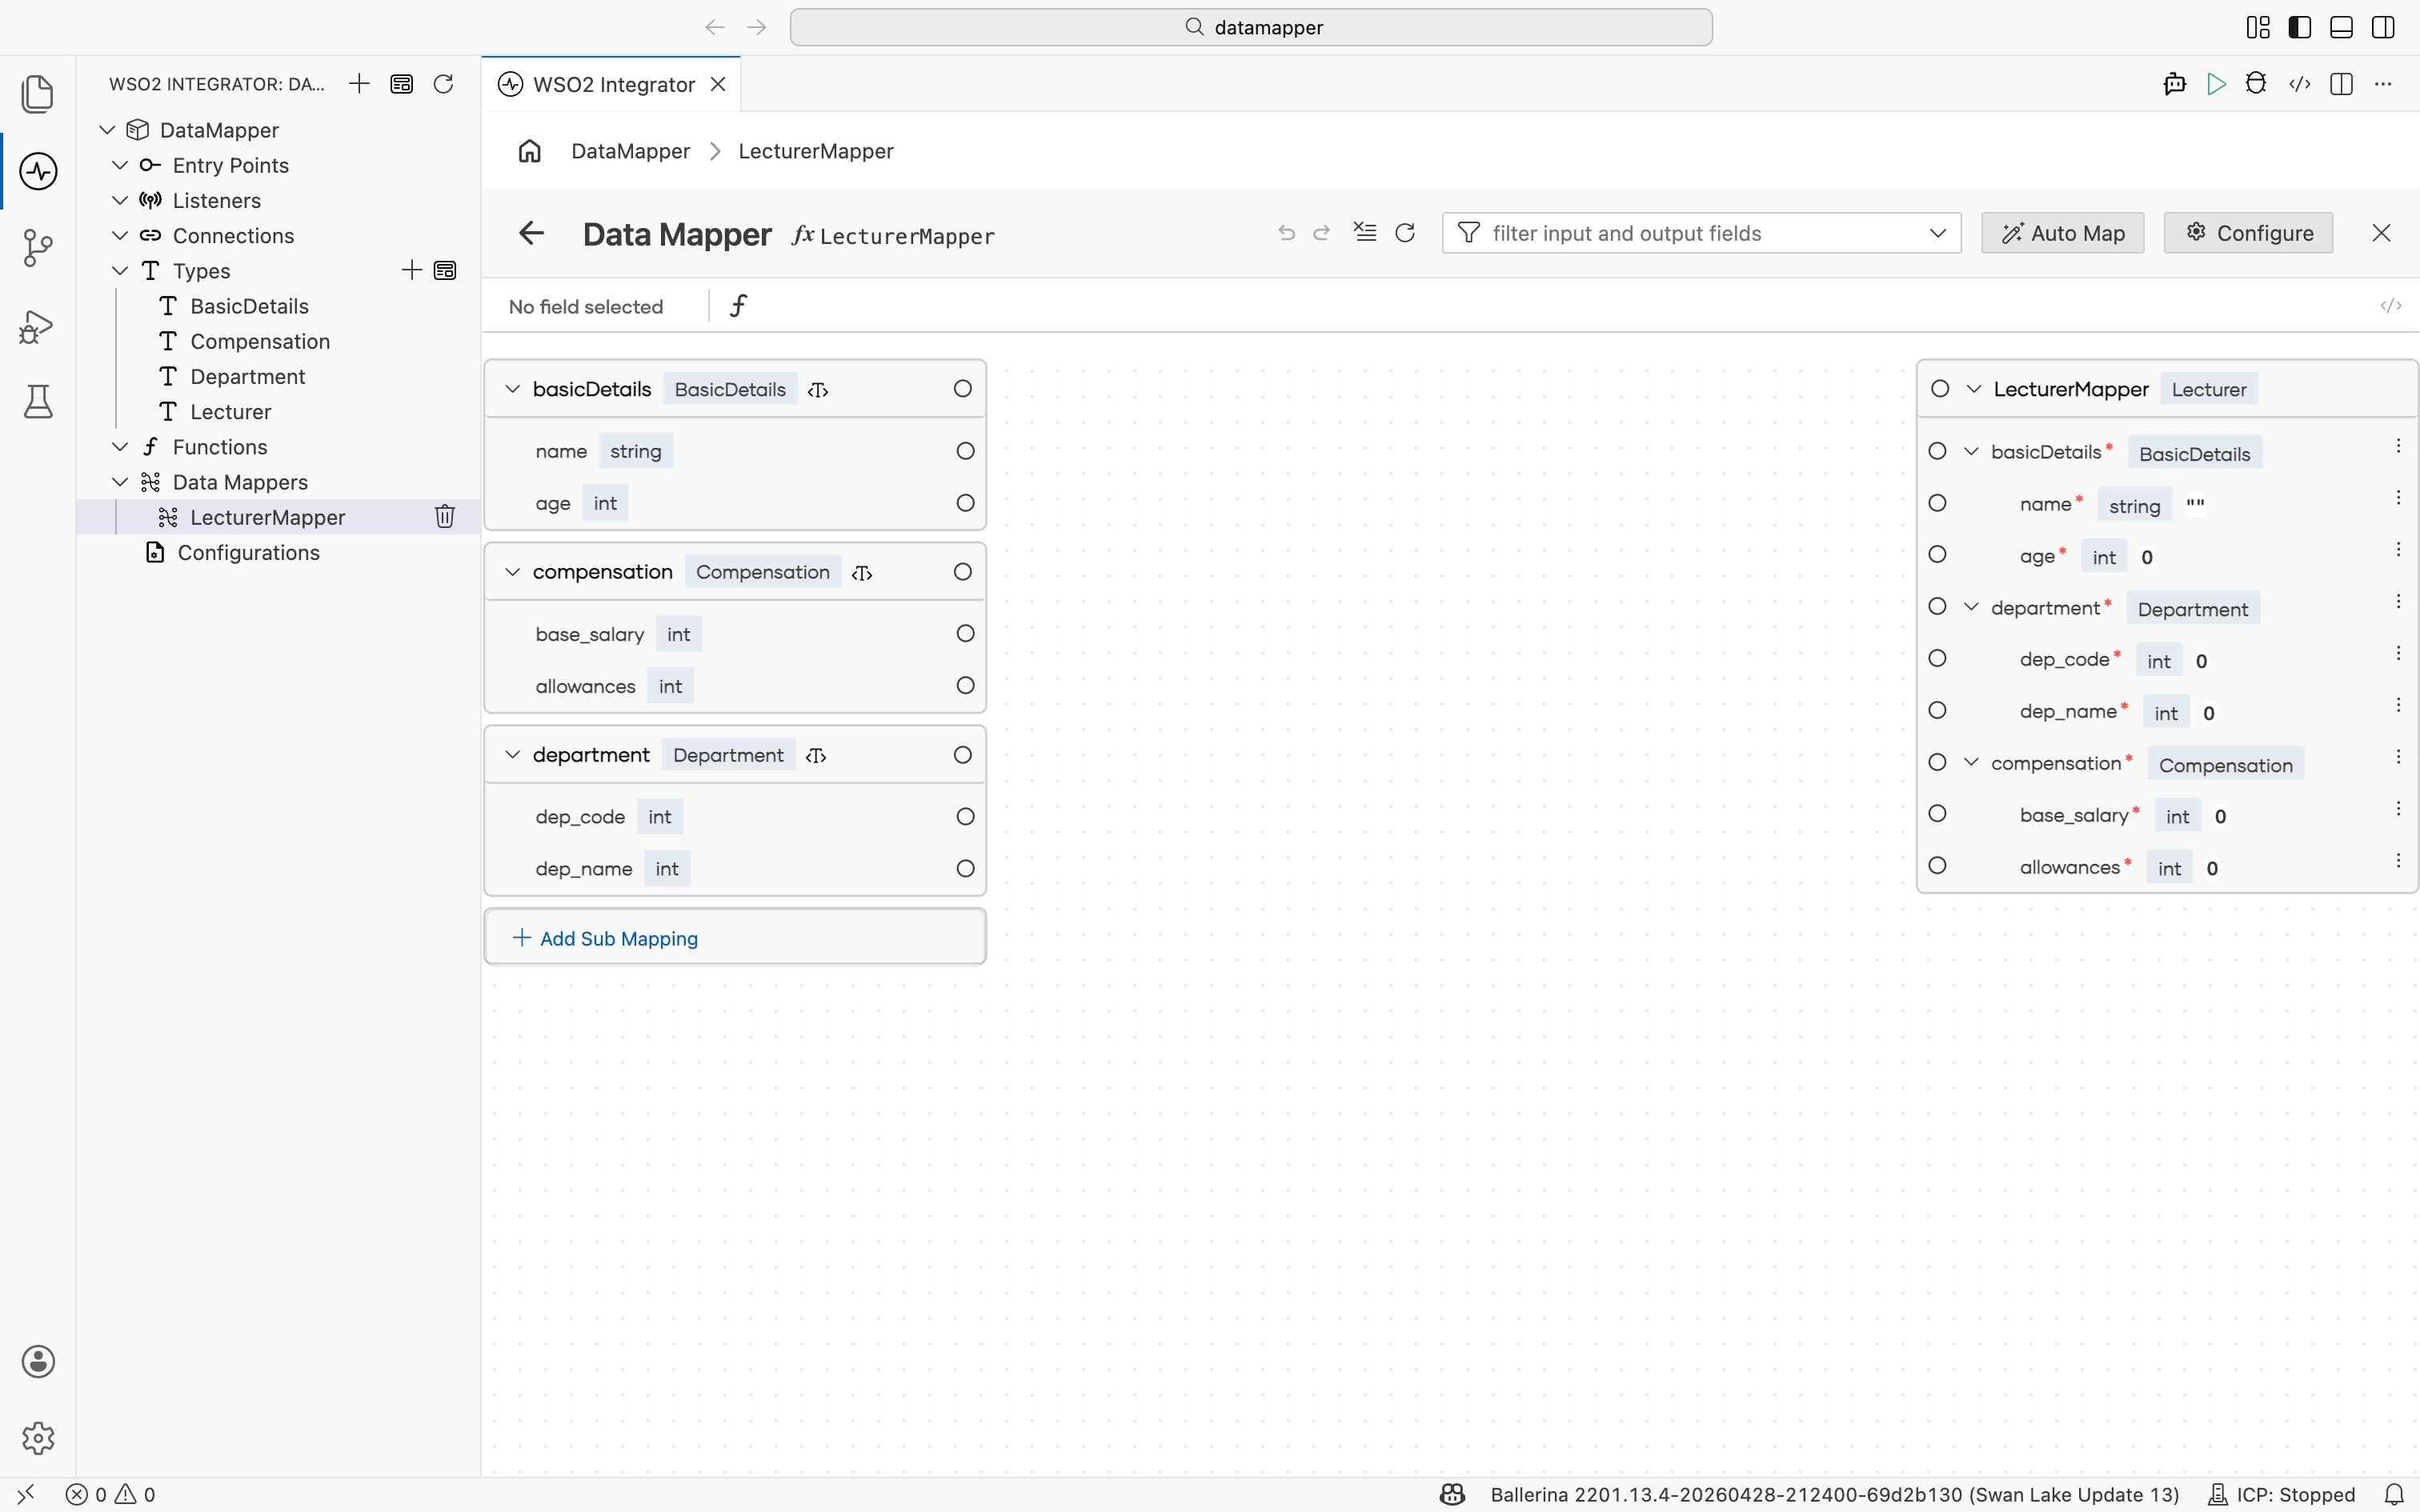Open Source Control view icon
2420x1512 pixels.
coord(38,248)
